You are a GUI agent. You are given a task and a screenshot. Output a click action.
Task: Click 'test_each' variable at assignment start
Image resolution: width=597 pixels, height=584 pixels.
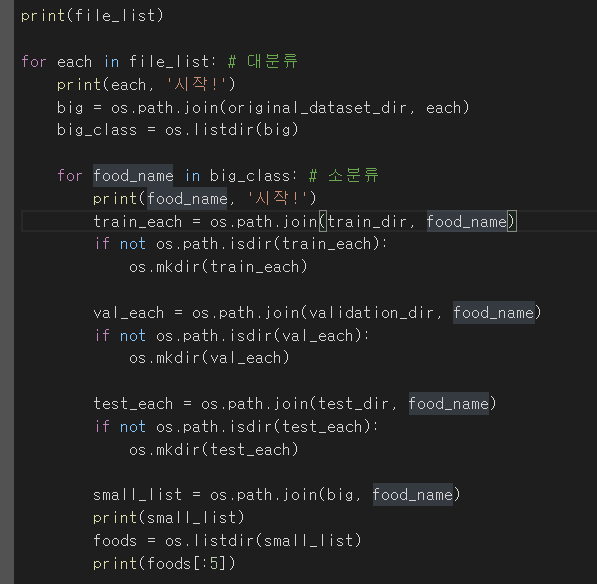click(133, 404)
